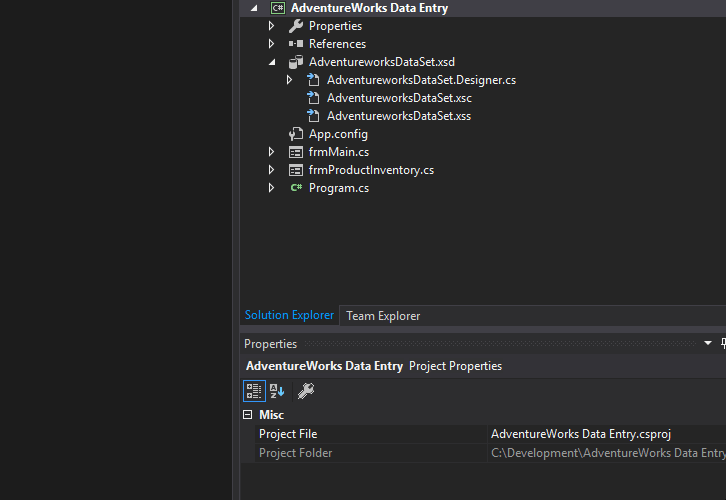The height and width of the screenshot is (500, 726).
Task: Expand the frmProductInventory.cs node
Action: 271,170
